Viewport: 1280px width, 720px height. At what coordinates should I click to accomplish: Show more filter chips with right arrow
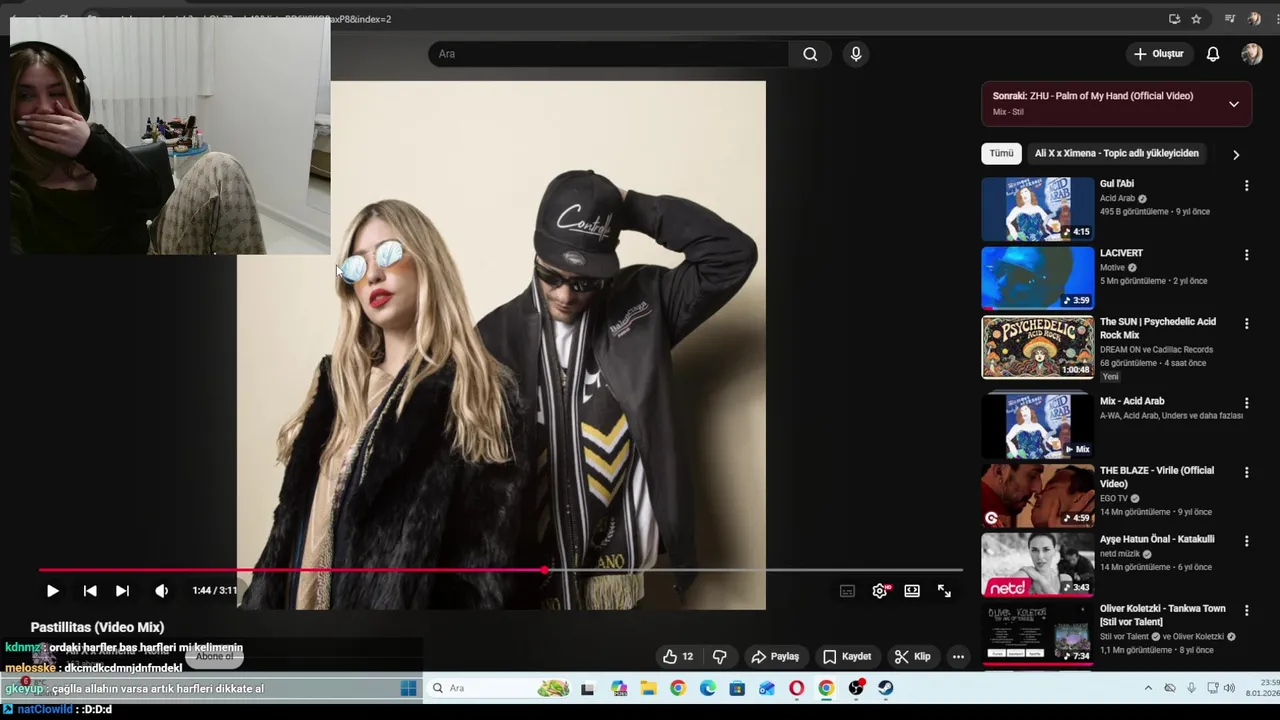(x=1236, y=154)
